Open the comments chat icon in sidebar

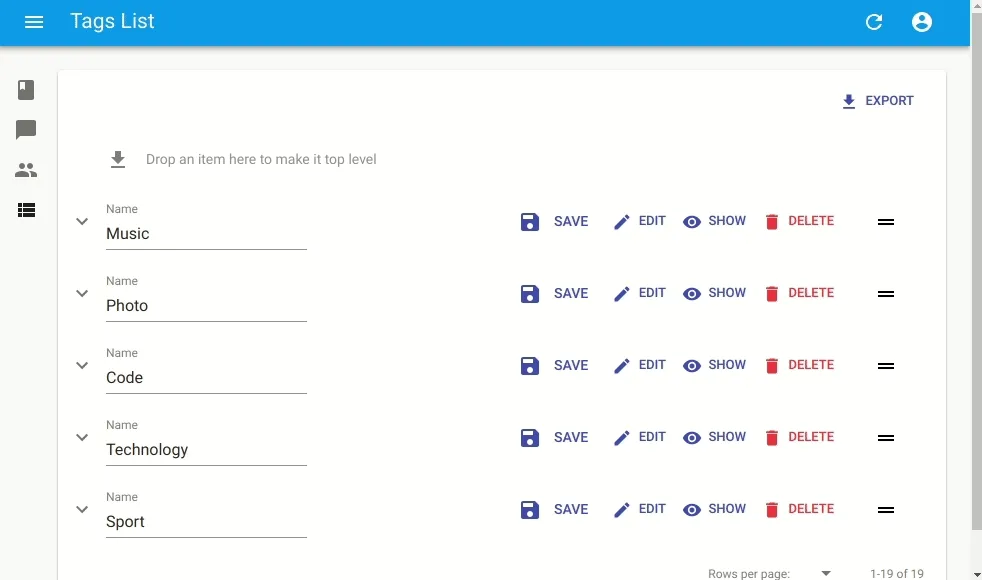pyautogui.click(x=26, y=130)
